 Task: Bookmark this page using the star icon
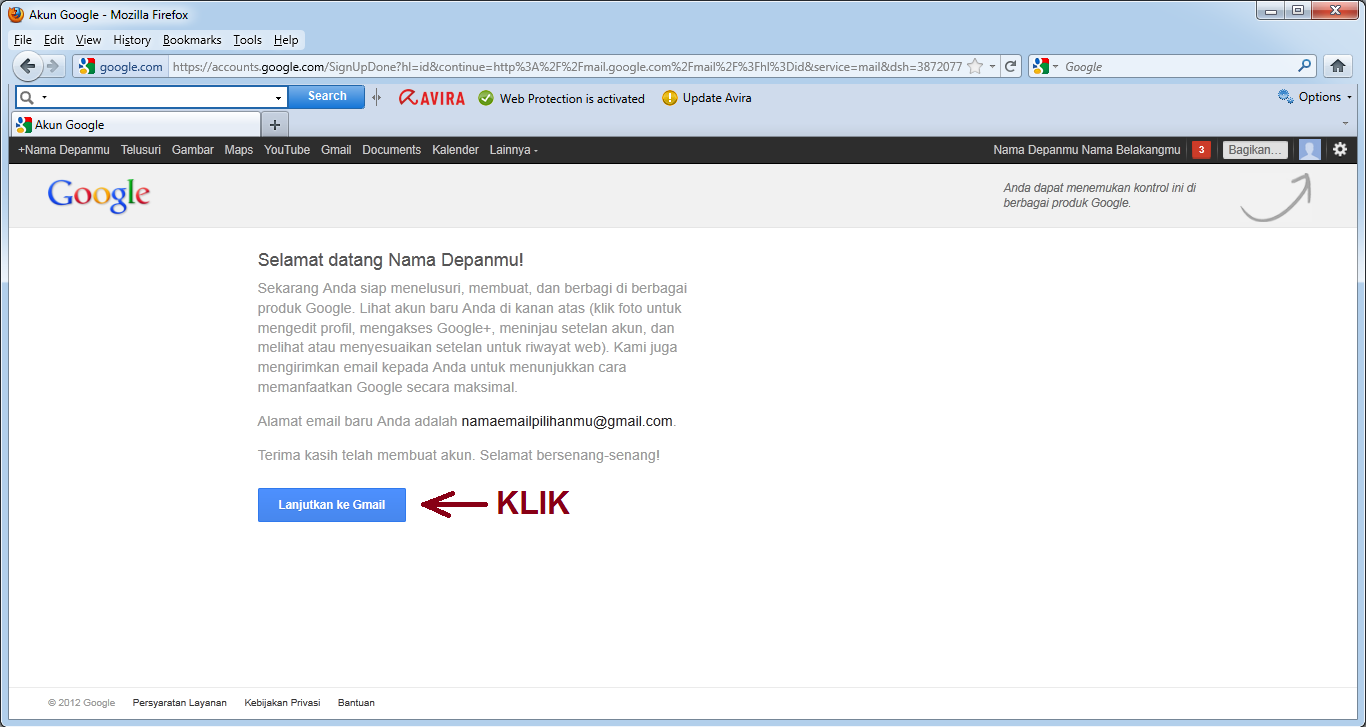tap(974, 65)
